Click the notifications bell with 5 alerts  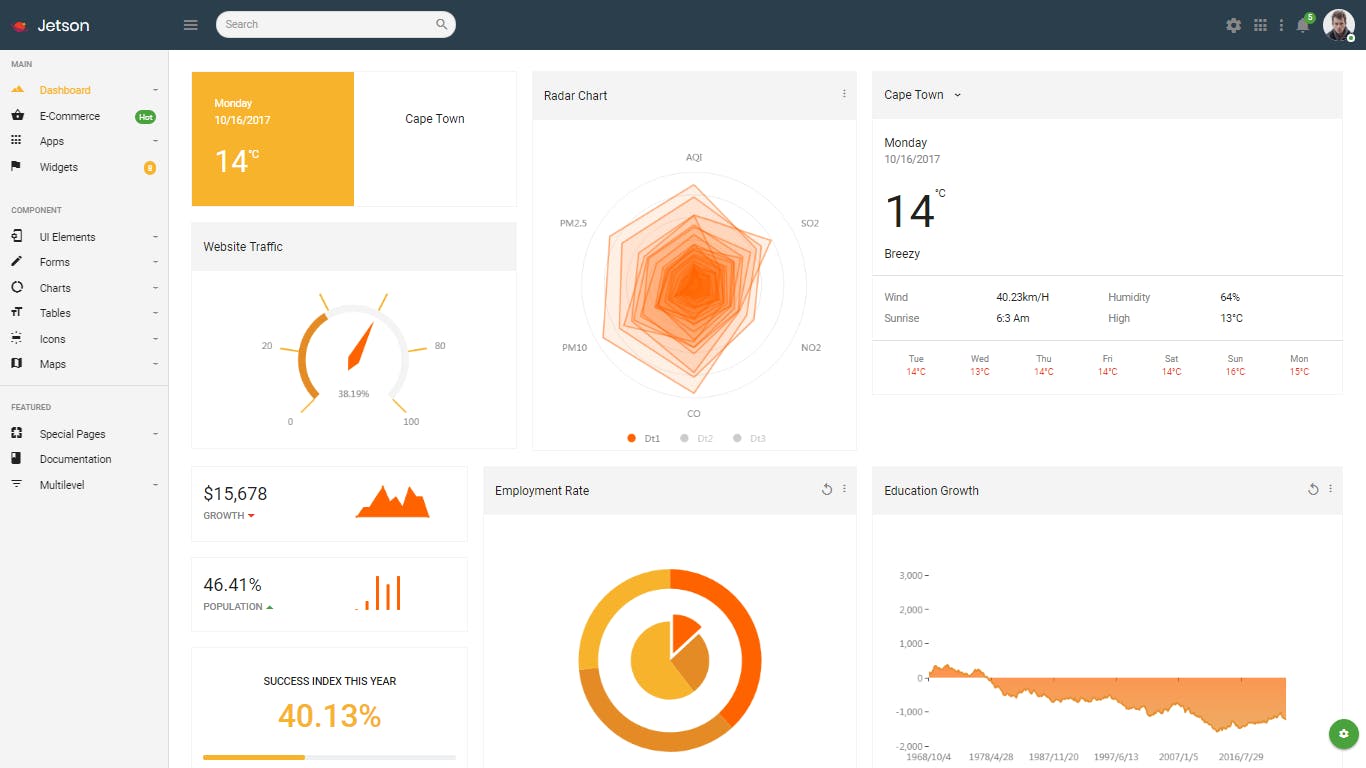tap(1303, 25)
